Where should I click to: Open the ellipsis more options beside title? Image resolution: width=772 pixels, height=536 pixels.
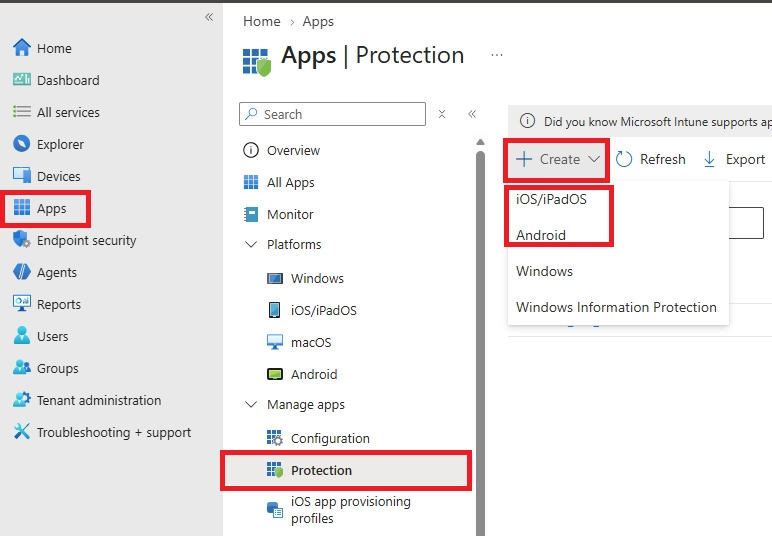tap(497, 55)
